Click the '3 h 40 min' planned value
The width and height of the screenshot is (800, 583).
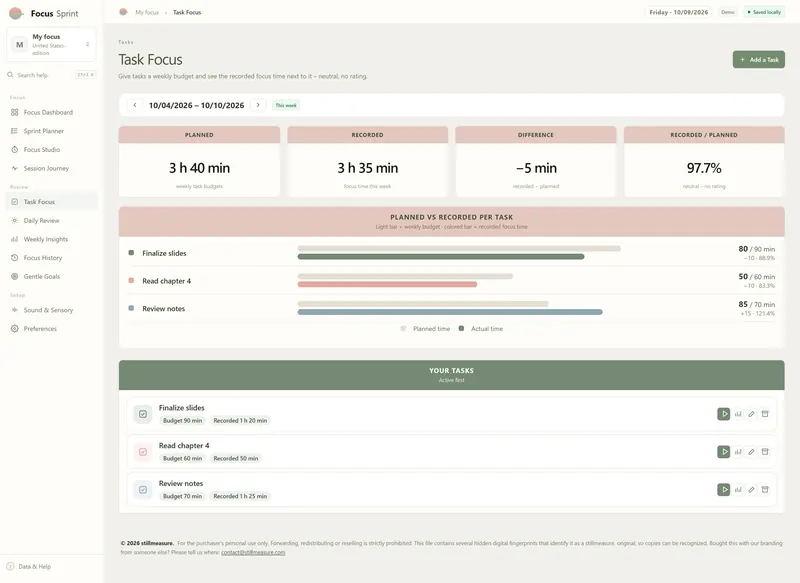pos(199,168)
